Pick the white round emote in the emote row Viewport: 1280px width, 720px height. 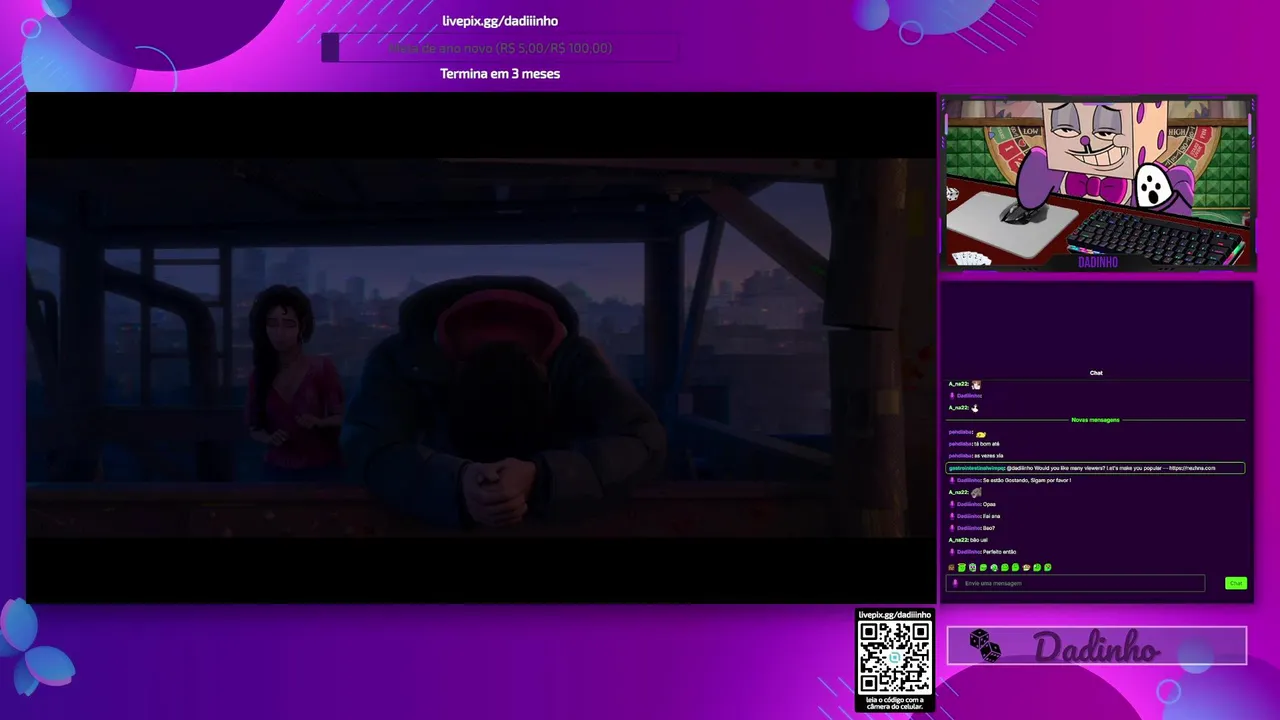tap(972, 567)
